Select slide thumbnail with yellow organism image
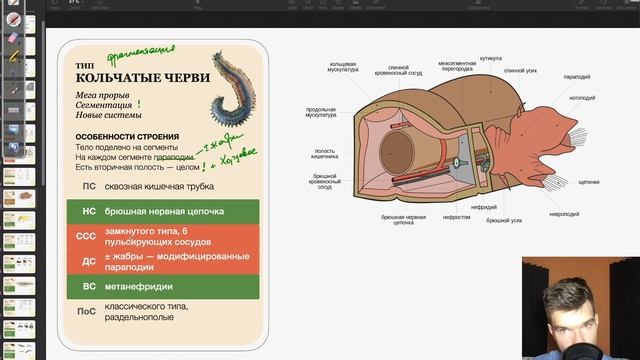 (x=19, y=220)
